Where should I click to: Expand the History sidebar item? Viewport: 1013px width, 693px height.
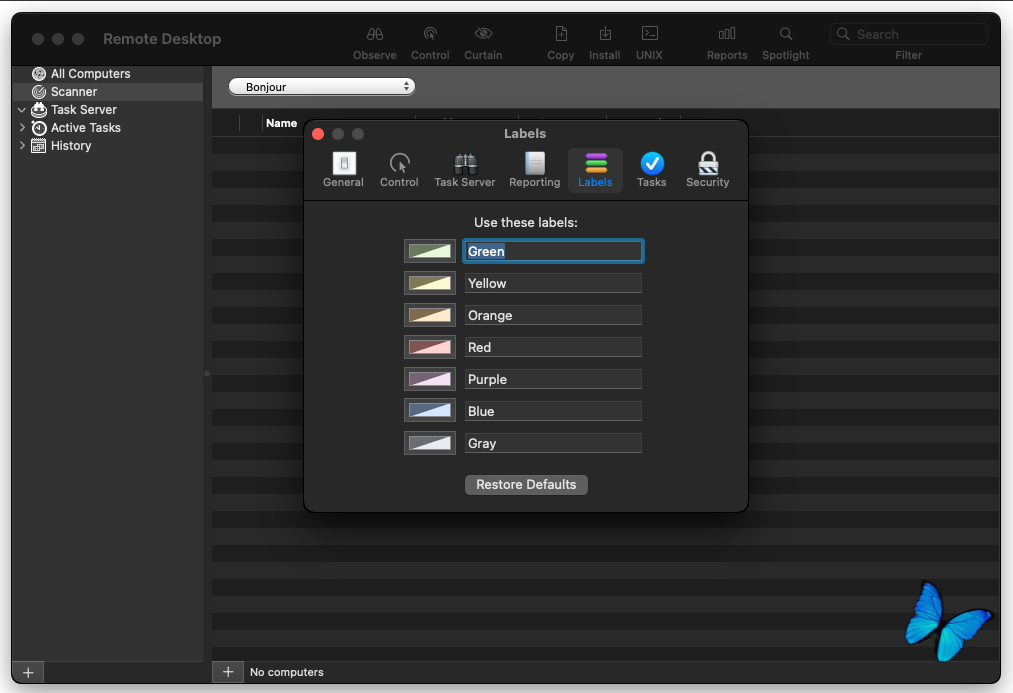tap(22, 146)
